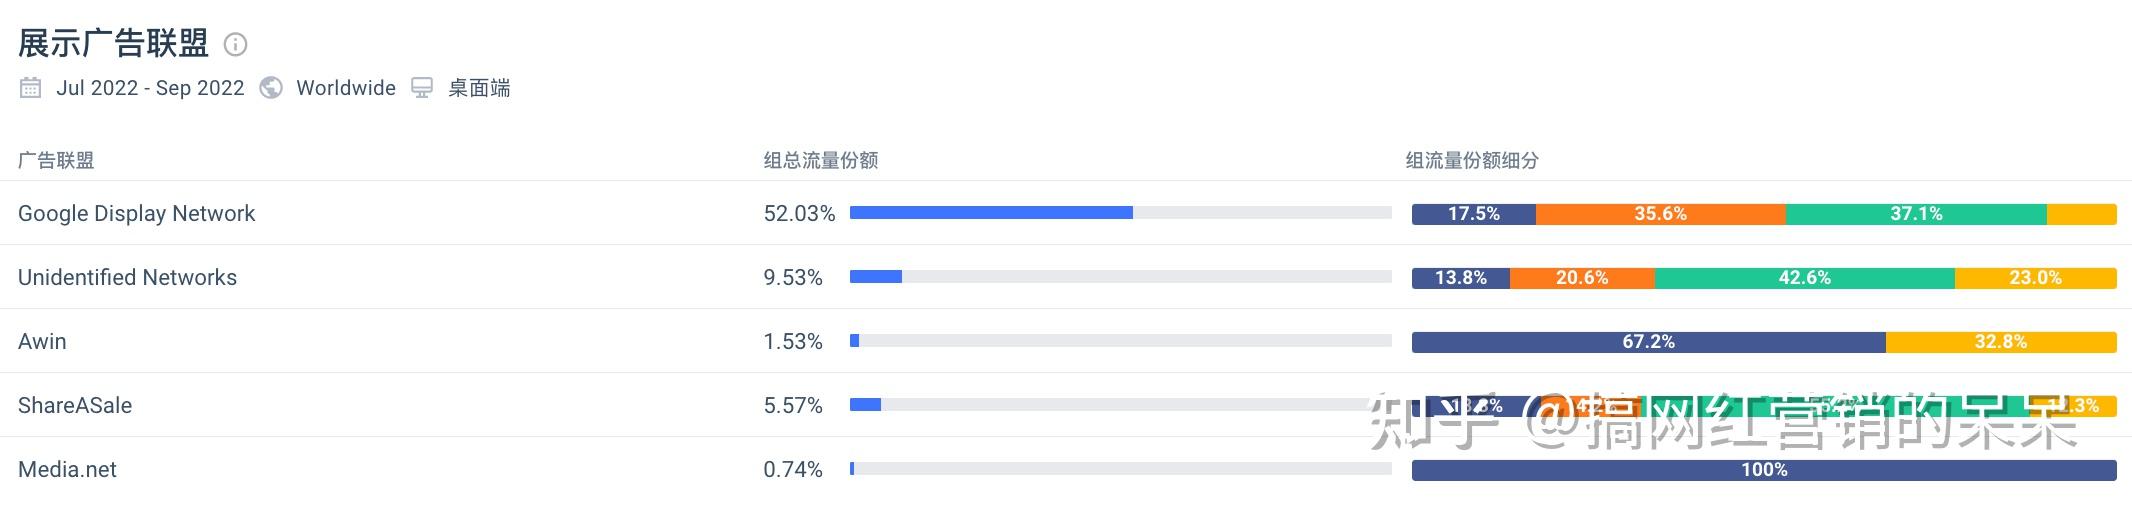Click the info icon beside 展示广告联盟
The image size is (2132, 506).
point(235,44)
